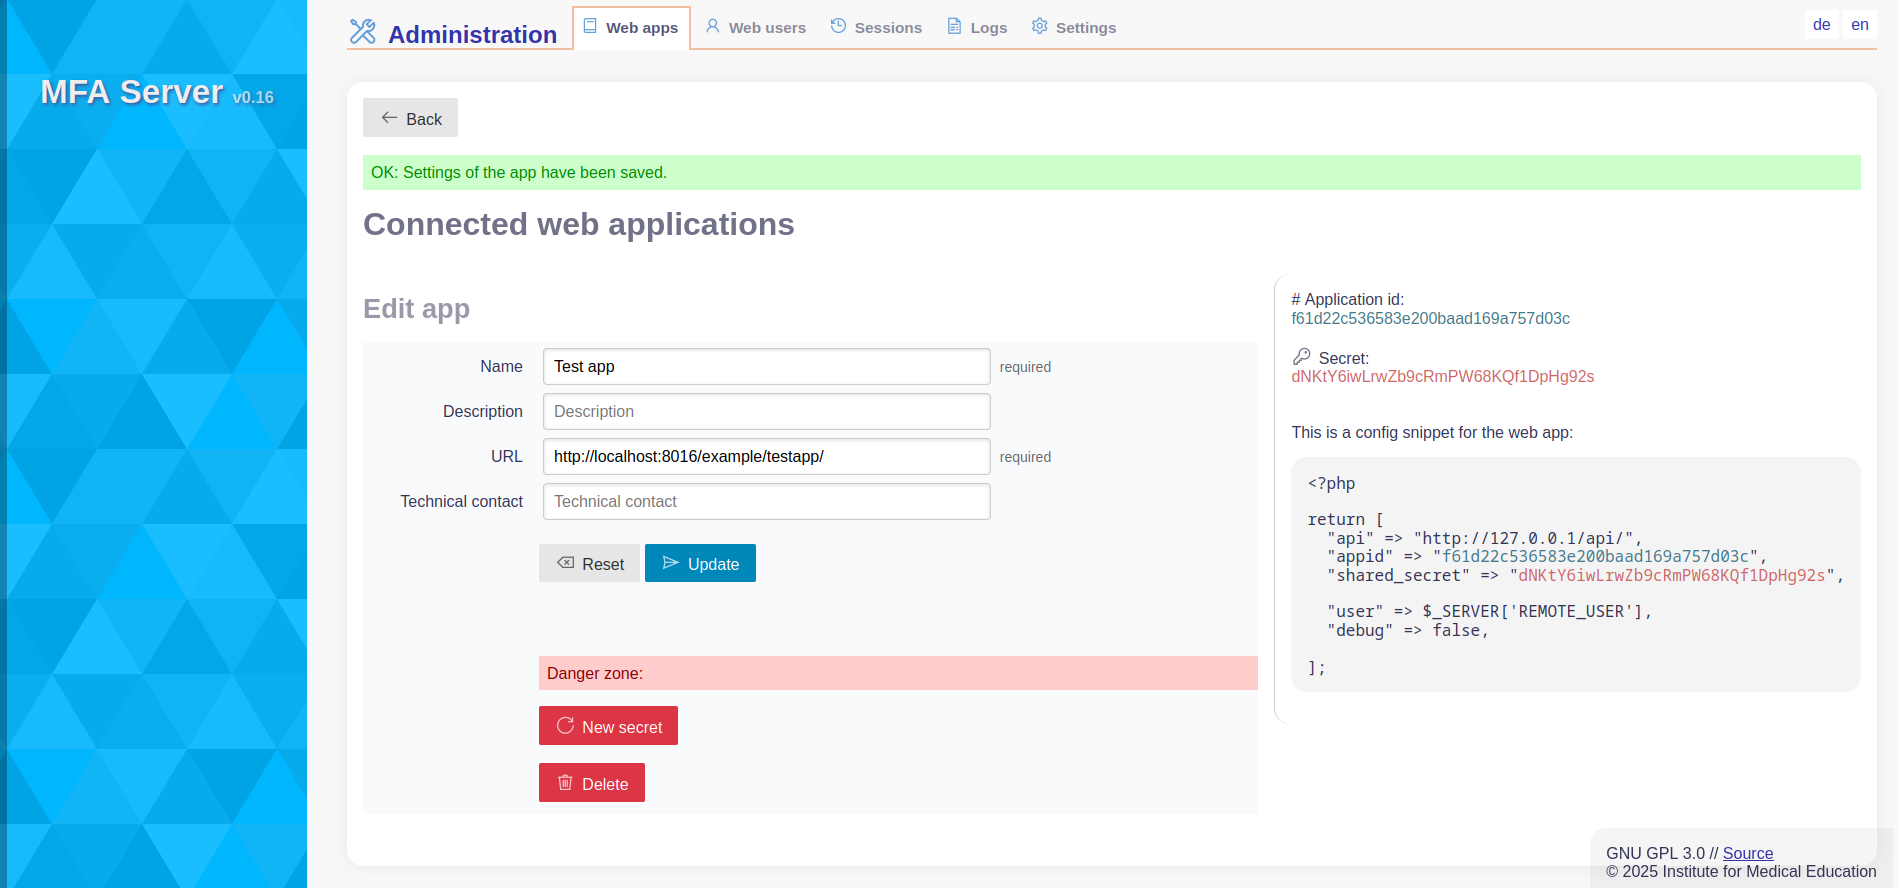Click the Web apps tab icon
Viewport: 1899px width, 888px height.
tap(590, 26)
